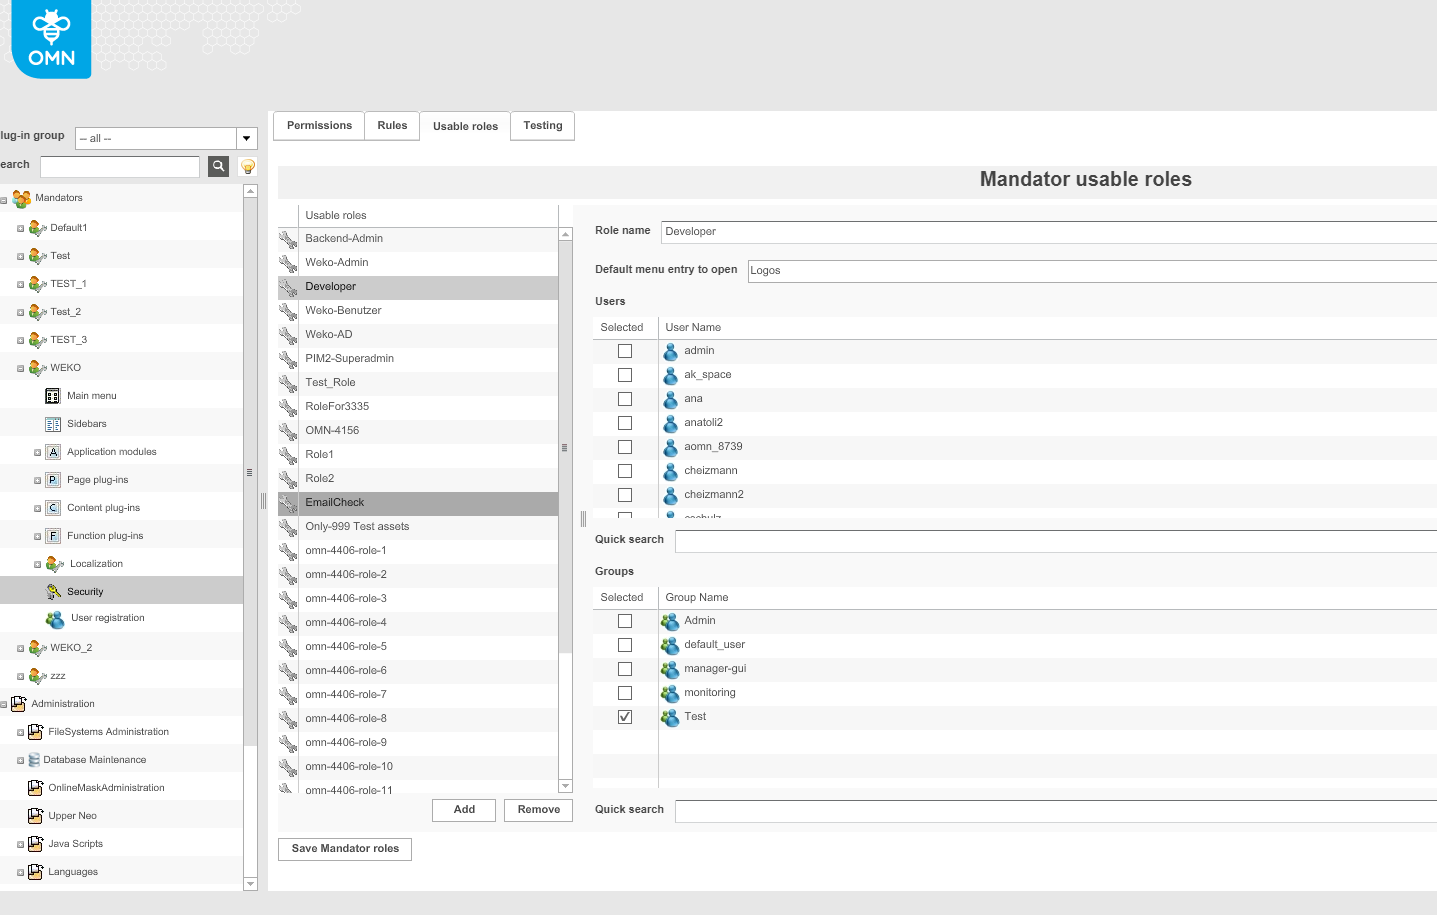This screenshot has width=1437, height=915.
Task: Click the User registration icon
Action: (55, 620)
